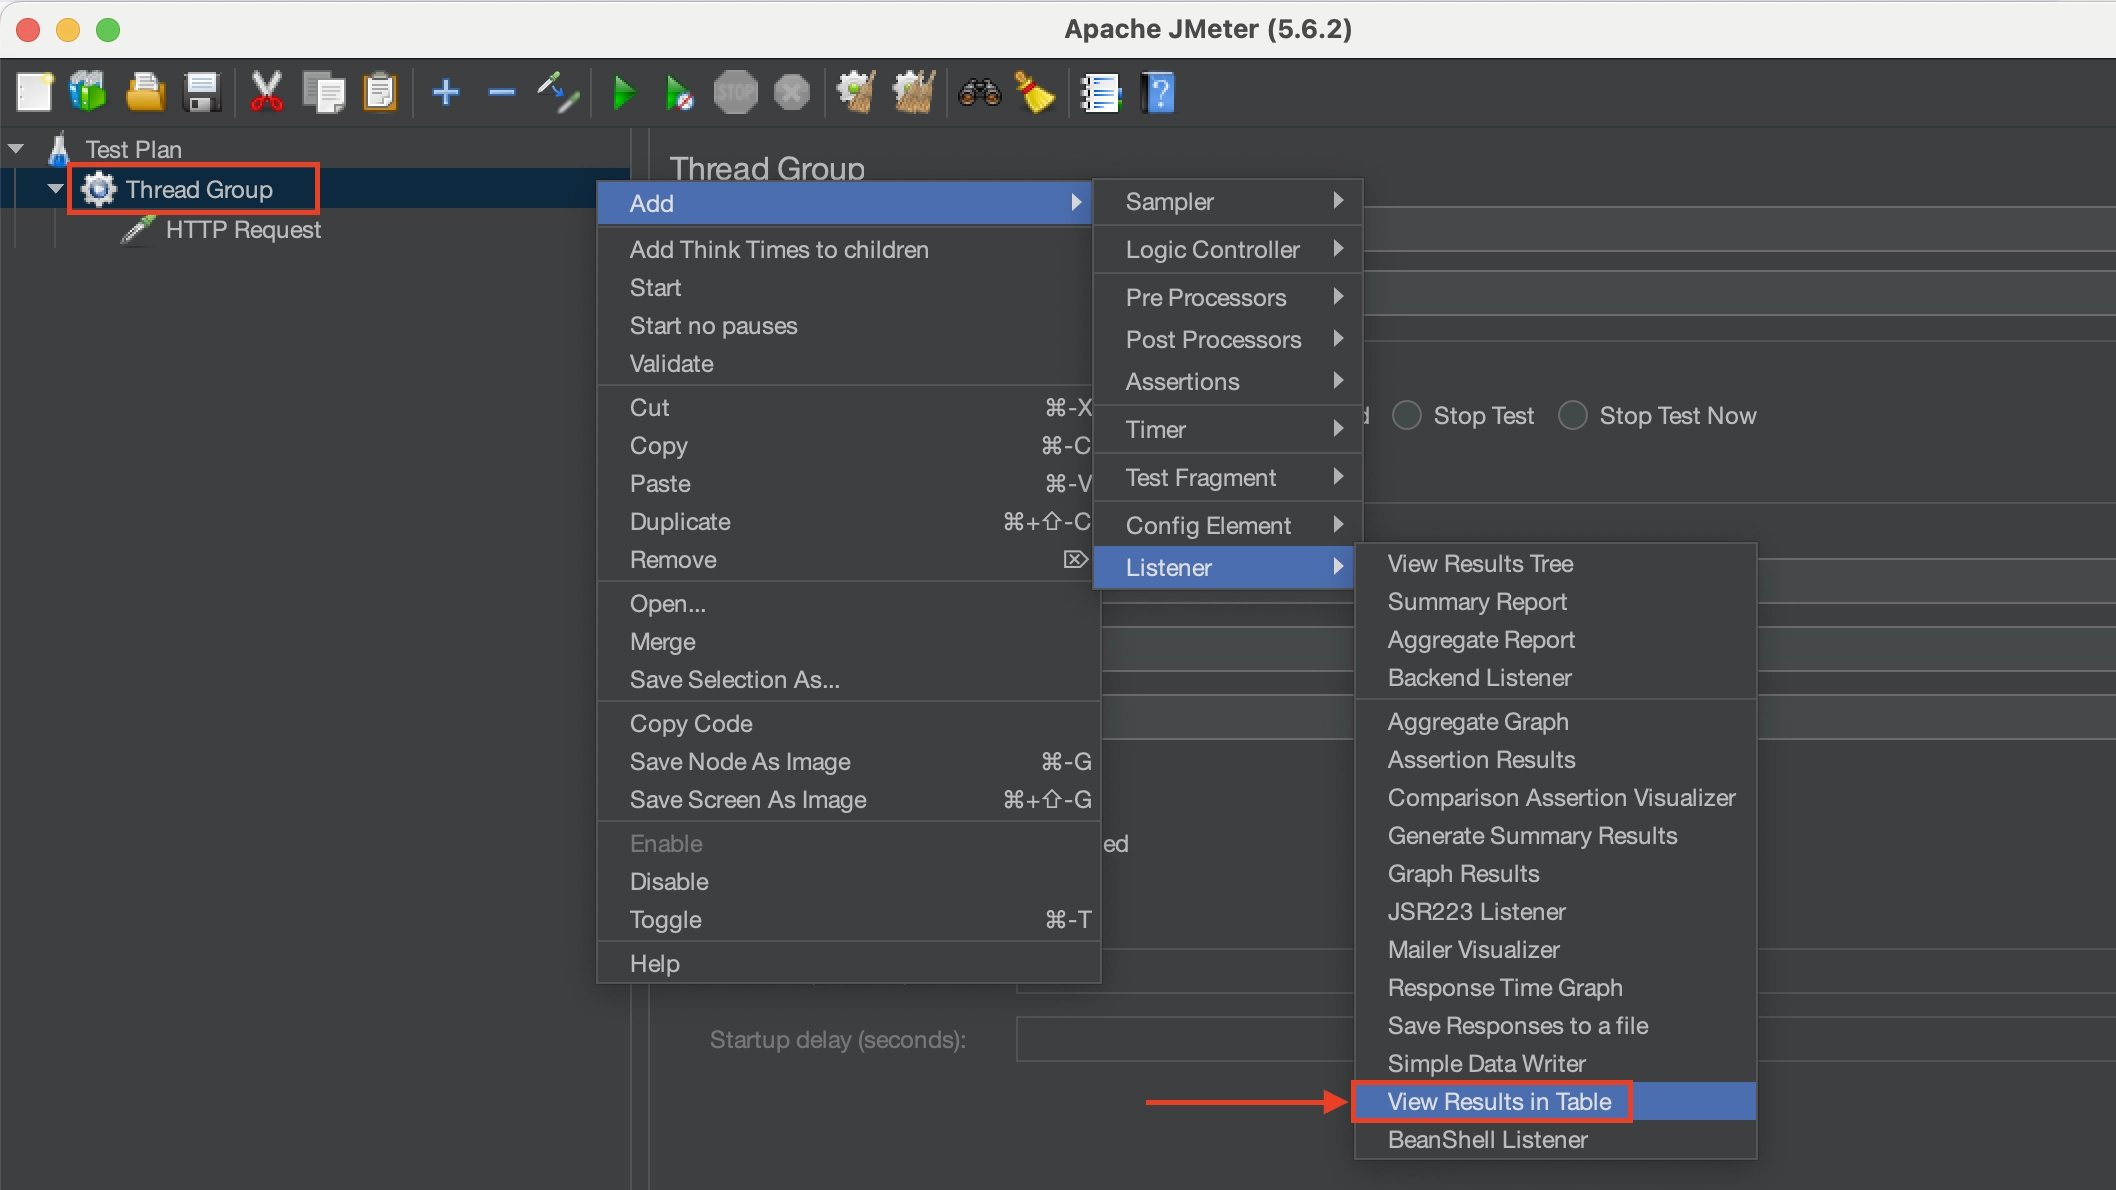Click the broom Reset Search icon
This screenshot has height=1190, width=2116.
pyautogui.click(x=1035, y=94)
